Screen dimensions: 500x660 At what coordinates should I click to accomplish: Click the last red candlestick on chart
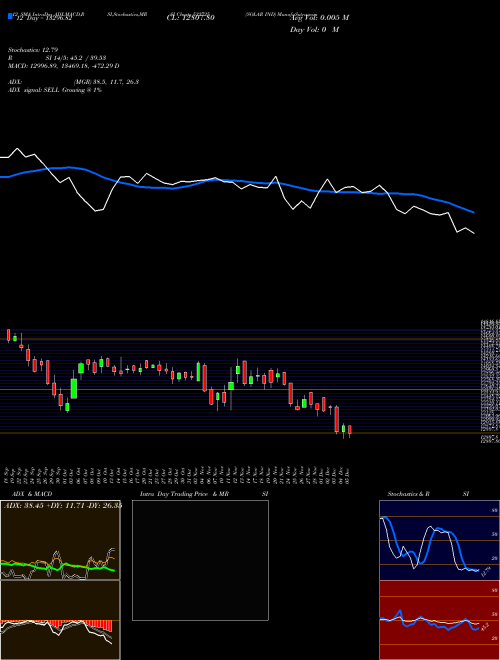(349, 430)
